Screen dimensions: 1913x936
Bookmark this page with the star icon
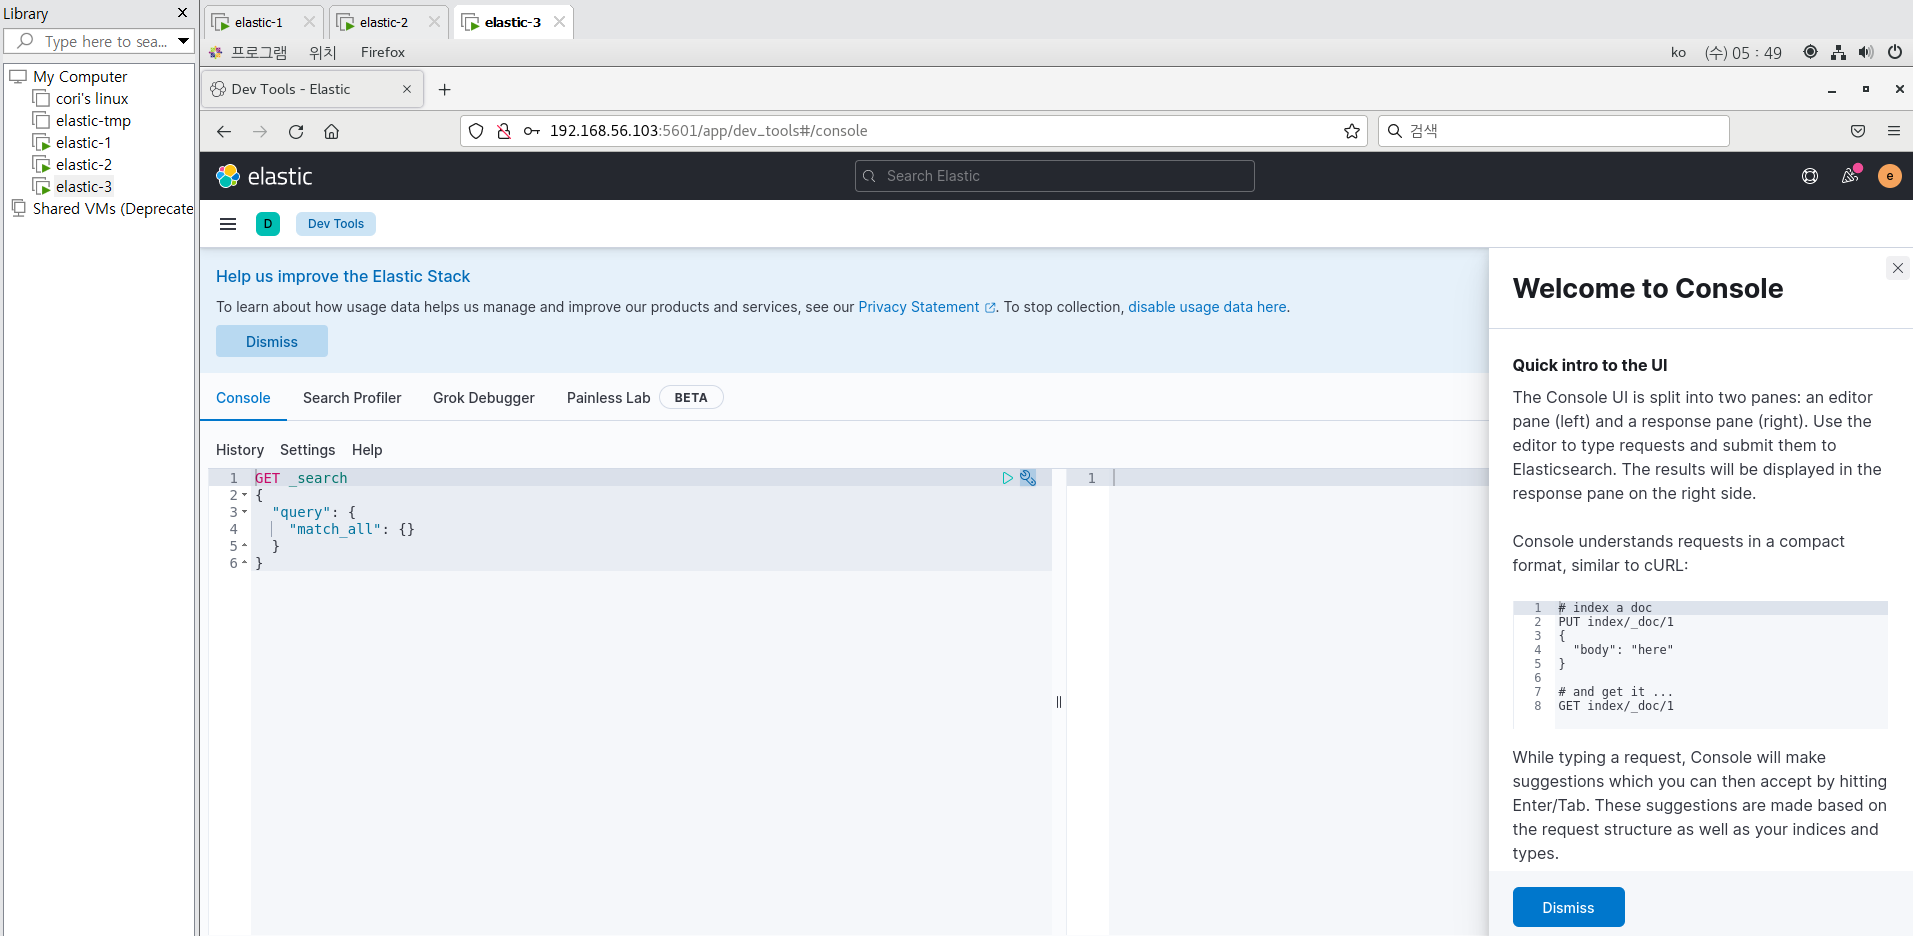coord(1352,131)
